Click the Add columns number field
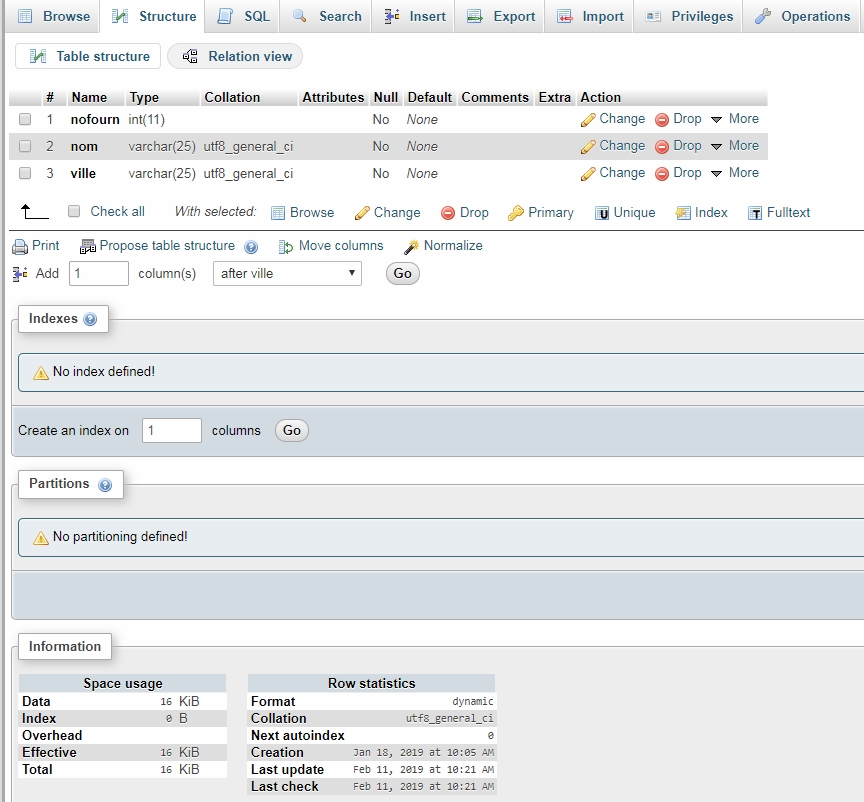This screenshot has height=802, width=864. (x=99, y=273)
